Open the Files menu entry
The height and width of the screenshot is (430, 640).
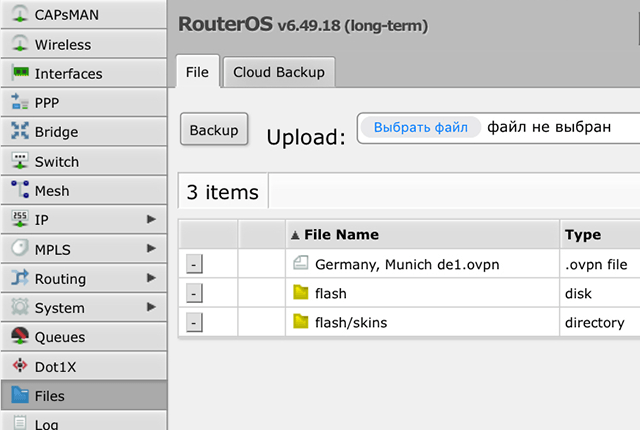(84, 395)
